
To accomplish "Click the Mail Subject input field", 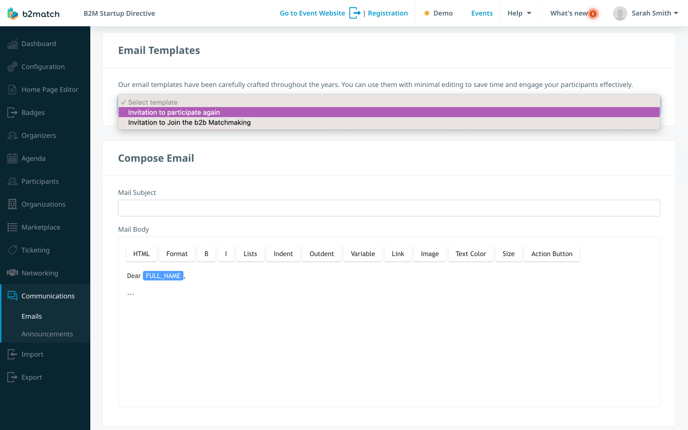I will tap(389, 208).
